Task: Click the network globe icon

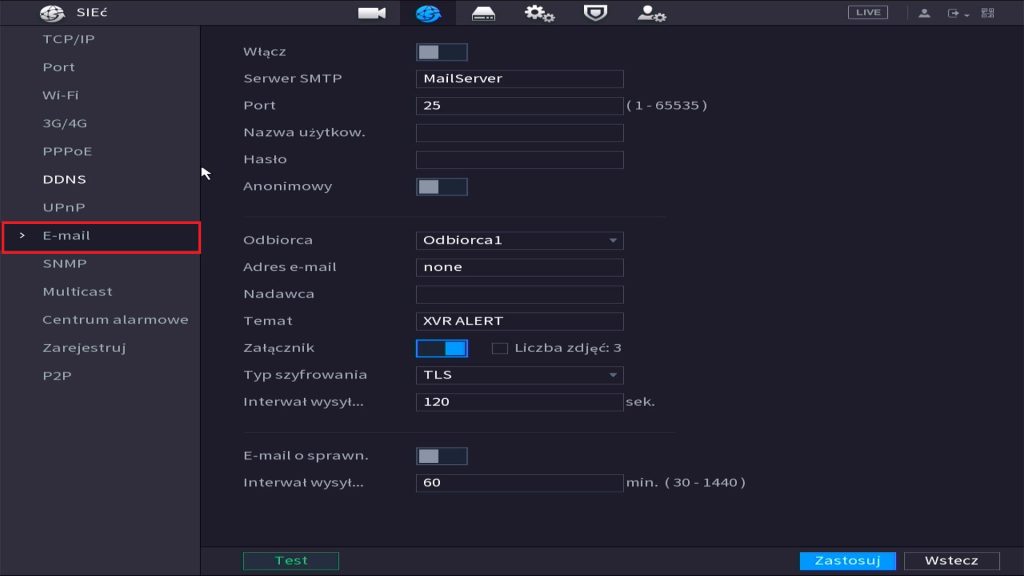Action: (x=428, y=13)
